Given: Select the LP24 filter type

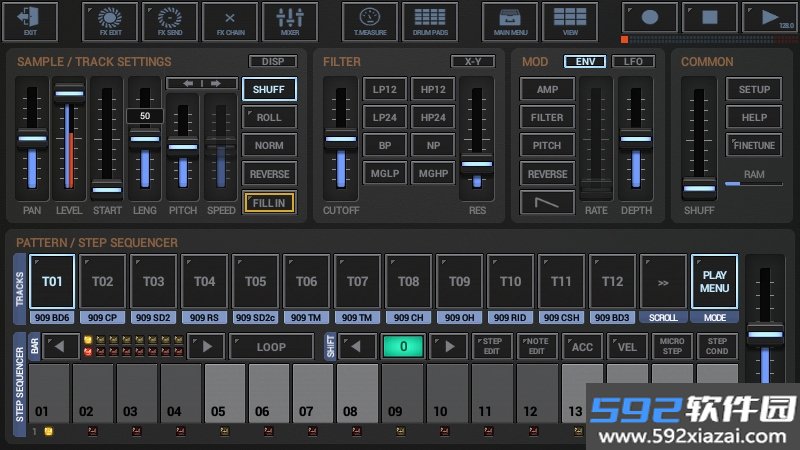Looking at the screenshot, I should pyautogui.click(x=384, y=117).
